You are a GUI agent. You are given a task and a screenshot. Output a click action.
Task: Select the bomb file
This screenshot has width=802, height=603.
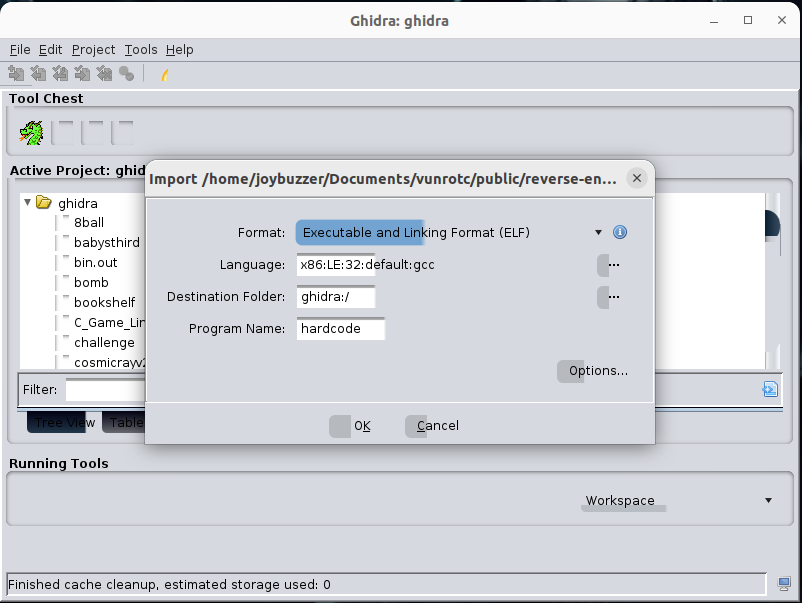[91, 283]
